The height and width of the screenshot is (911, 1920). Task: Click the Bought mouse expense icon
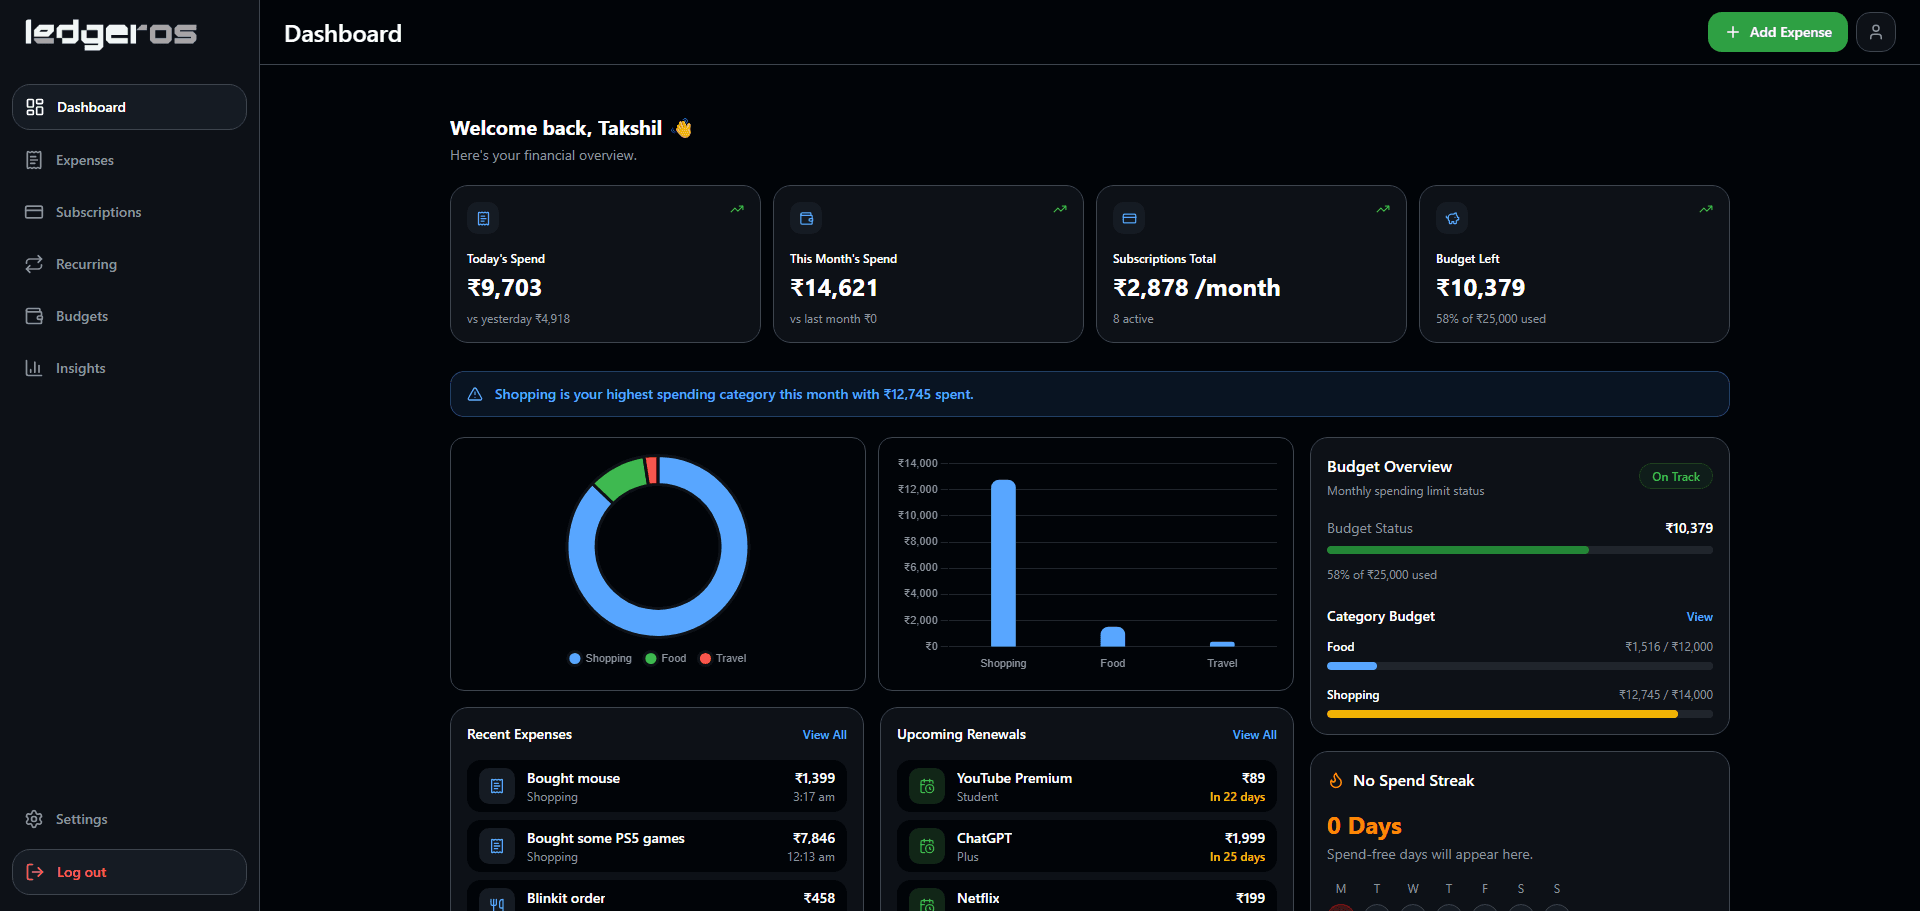click(497, 787)
